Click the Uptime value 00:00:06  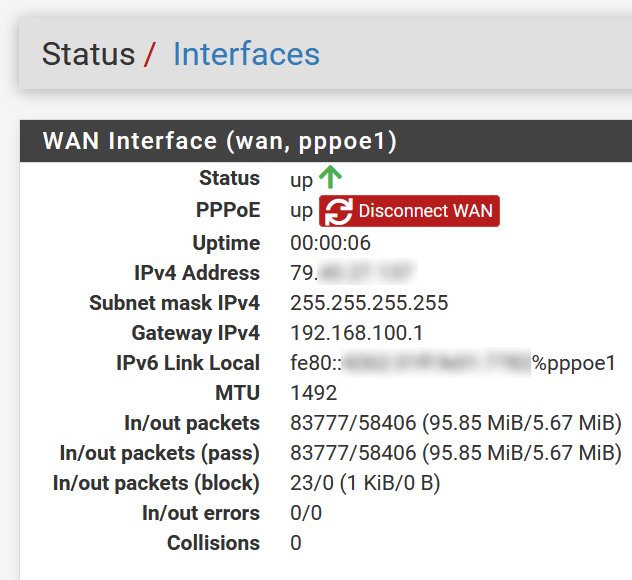(x=330, y=243)
